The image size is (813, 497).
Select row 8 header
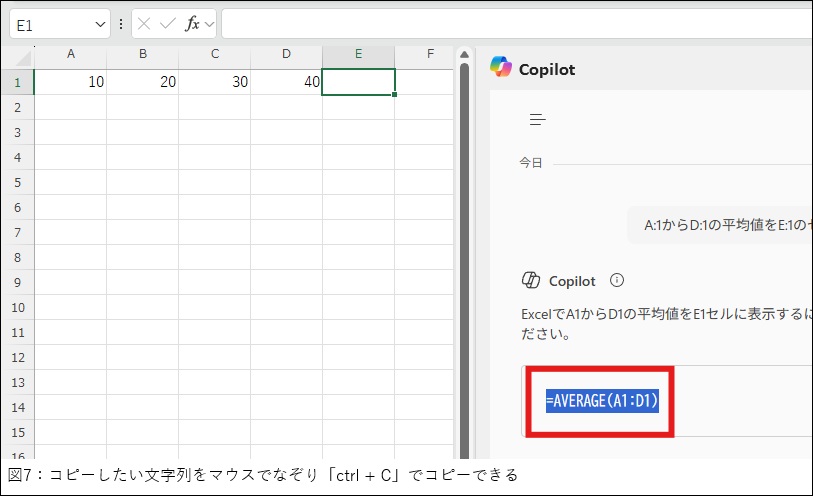(17, 257)
